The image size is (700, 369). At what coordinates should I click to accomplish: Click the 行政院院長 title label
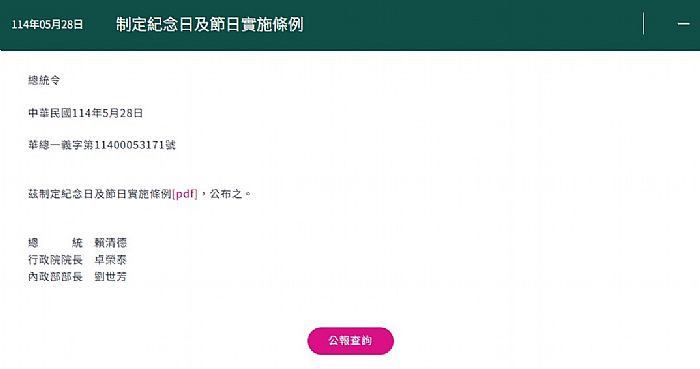pos(55,260)
